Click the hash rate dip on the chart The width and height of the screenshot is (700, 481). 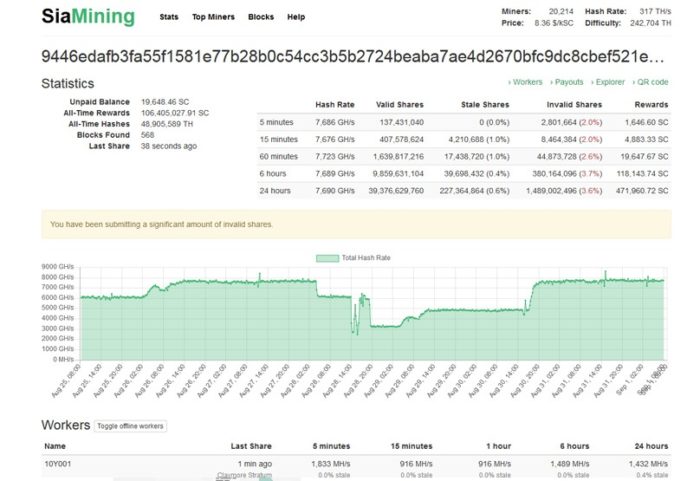pos(356,330)
